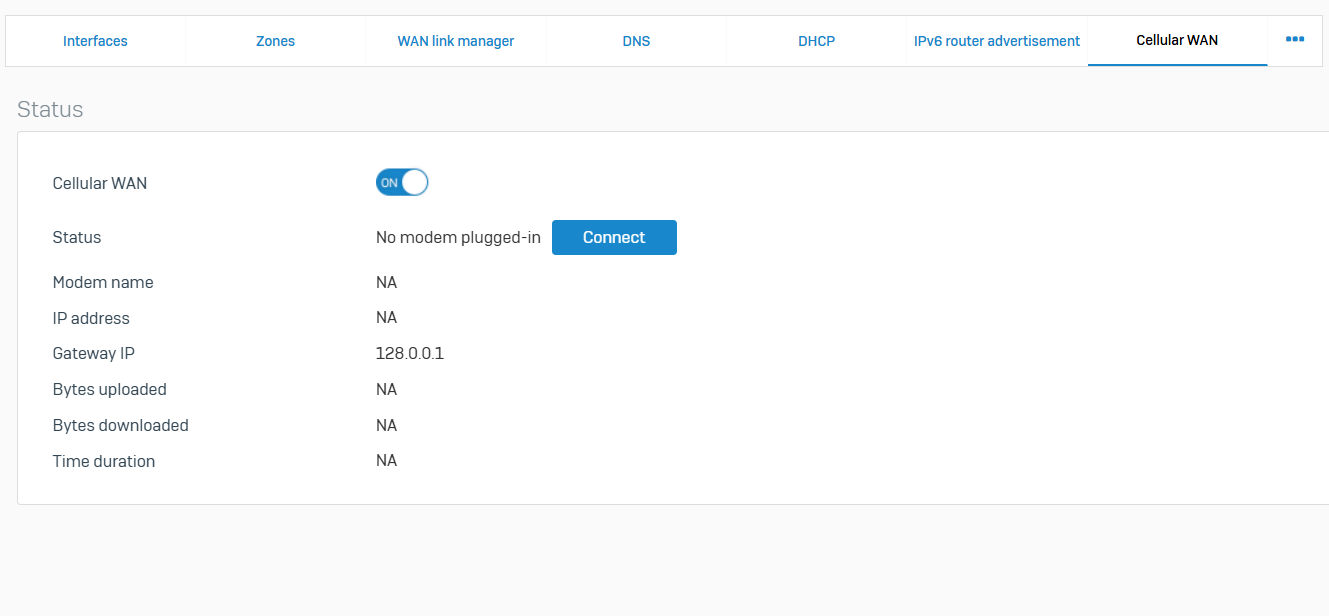Open the more tabs ellipsis menu
1329x616 pixels.
coord(1294,40)
